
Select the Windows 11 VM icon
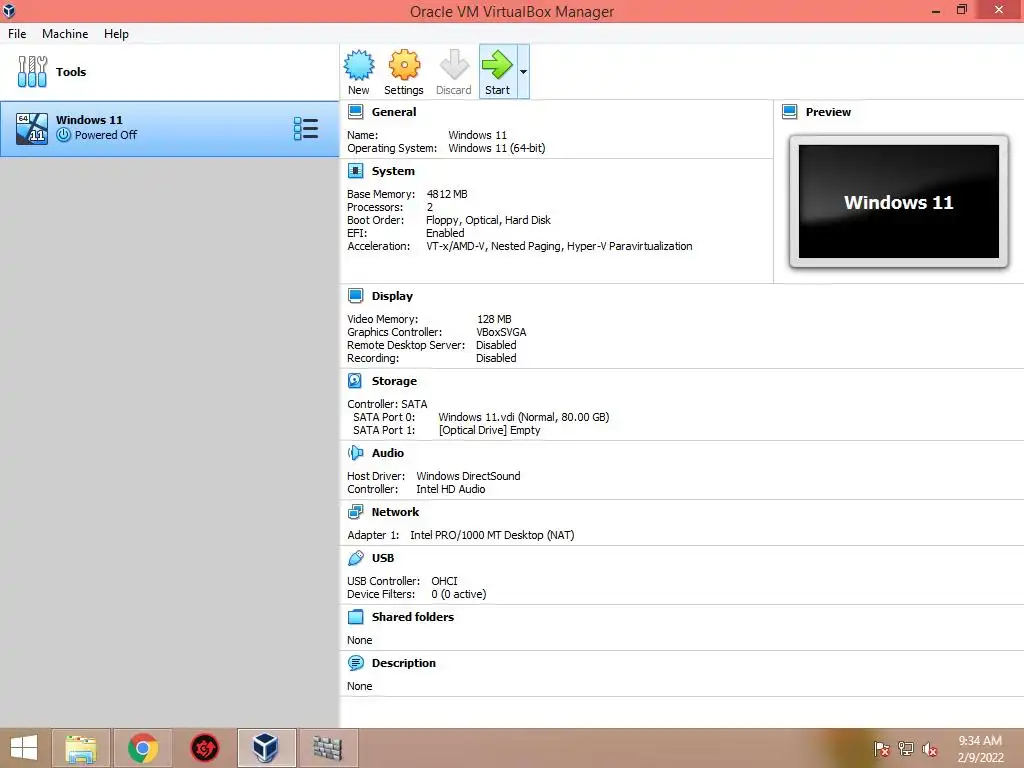click(x=32, y=128)
